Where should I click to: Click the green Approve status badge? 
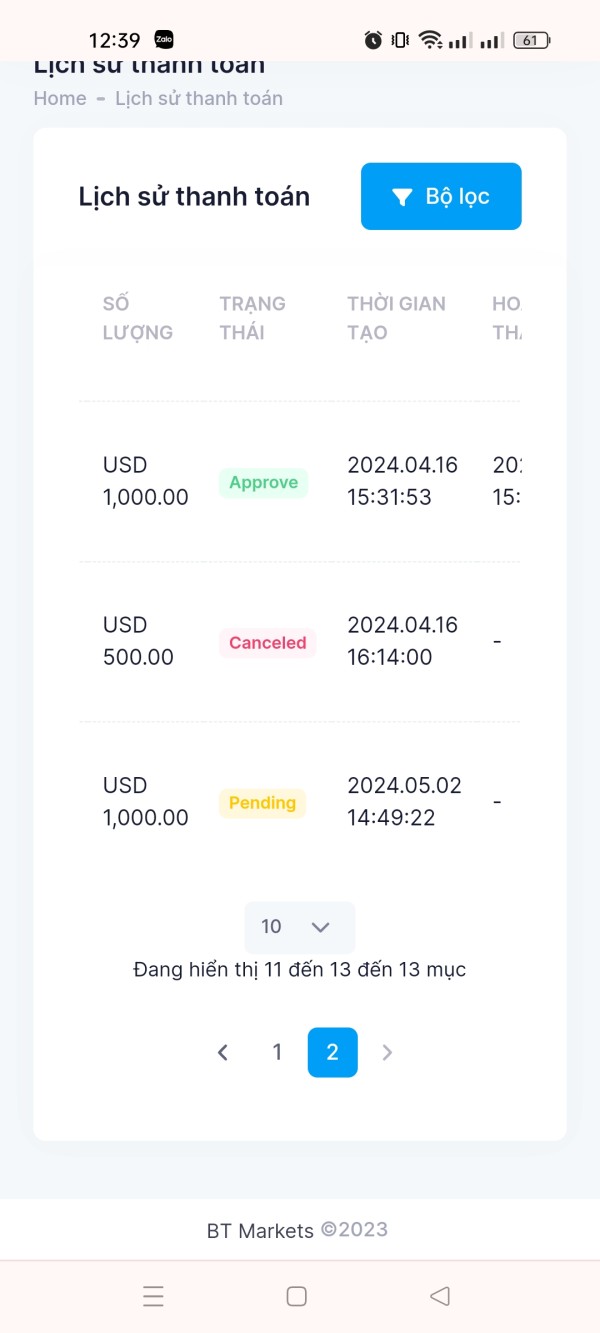[263, 483]
